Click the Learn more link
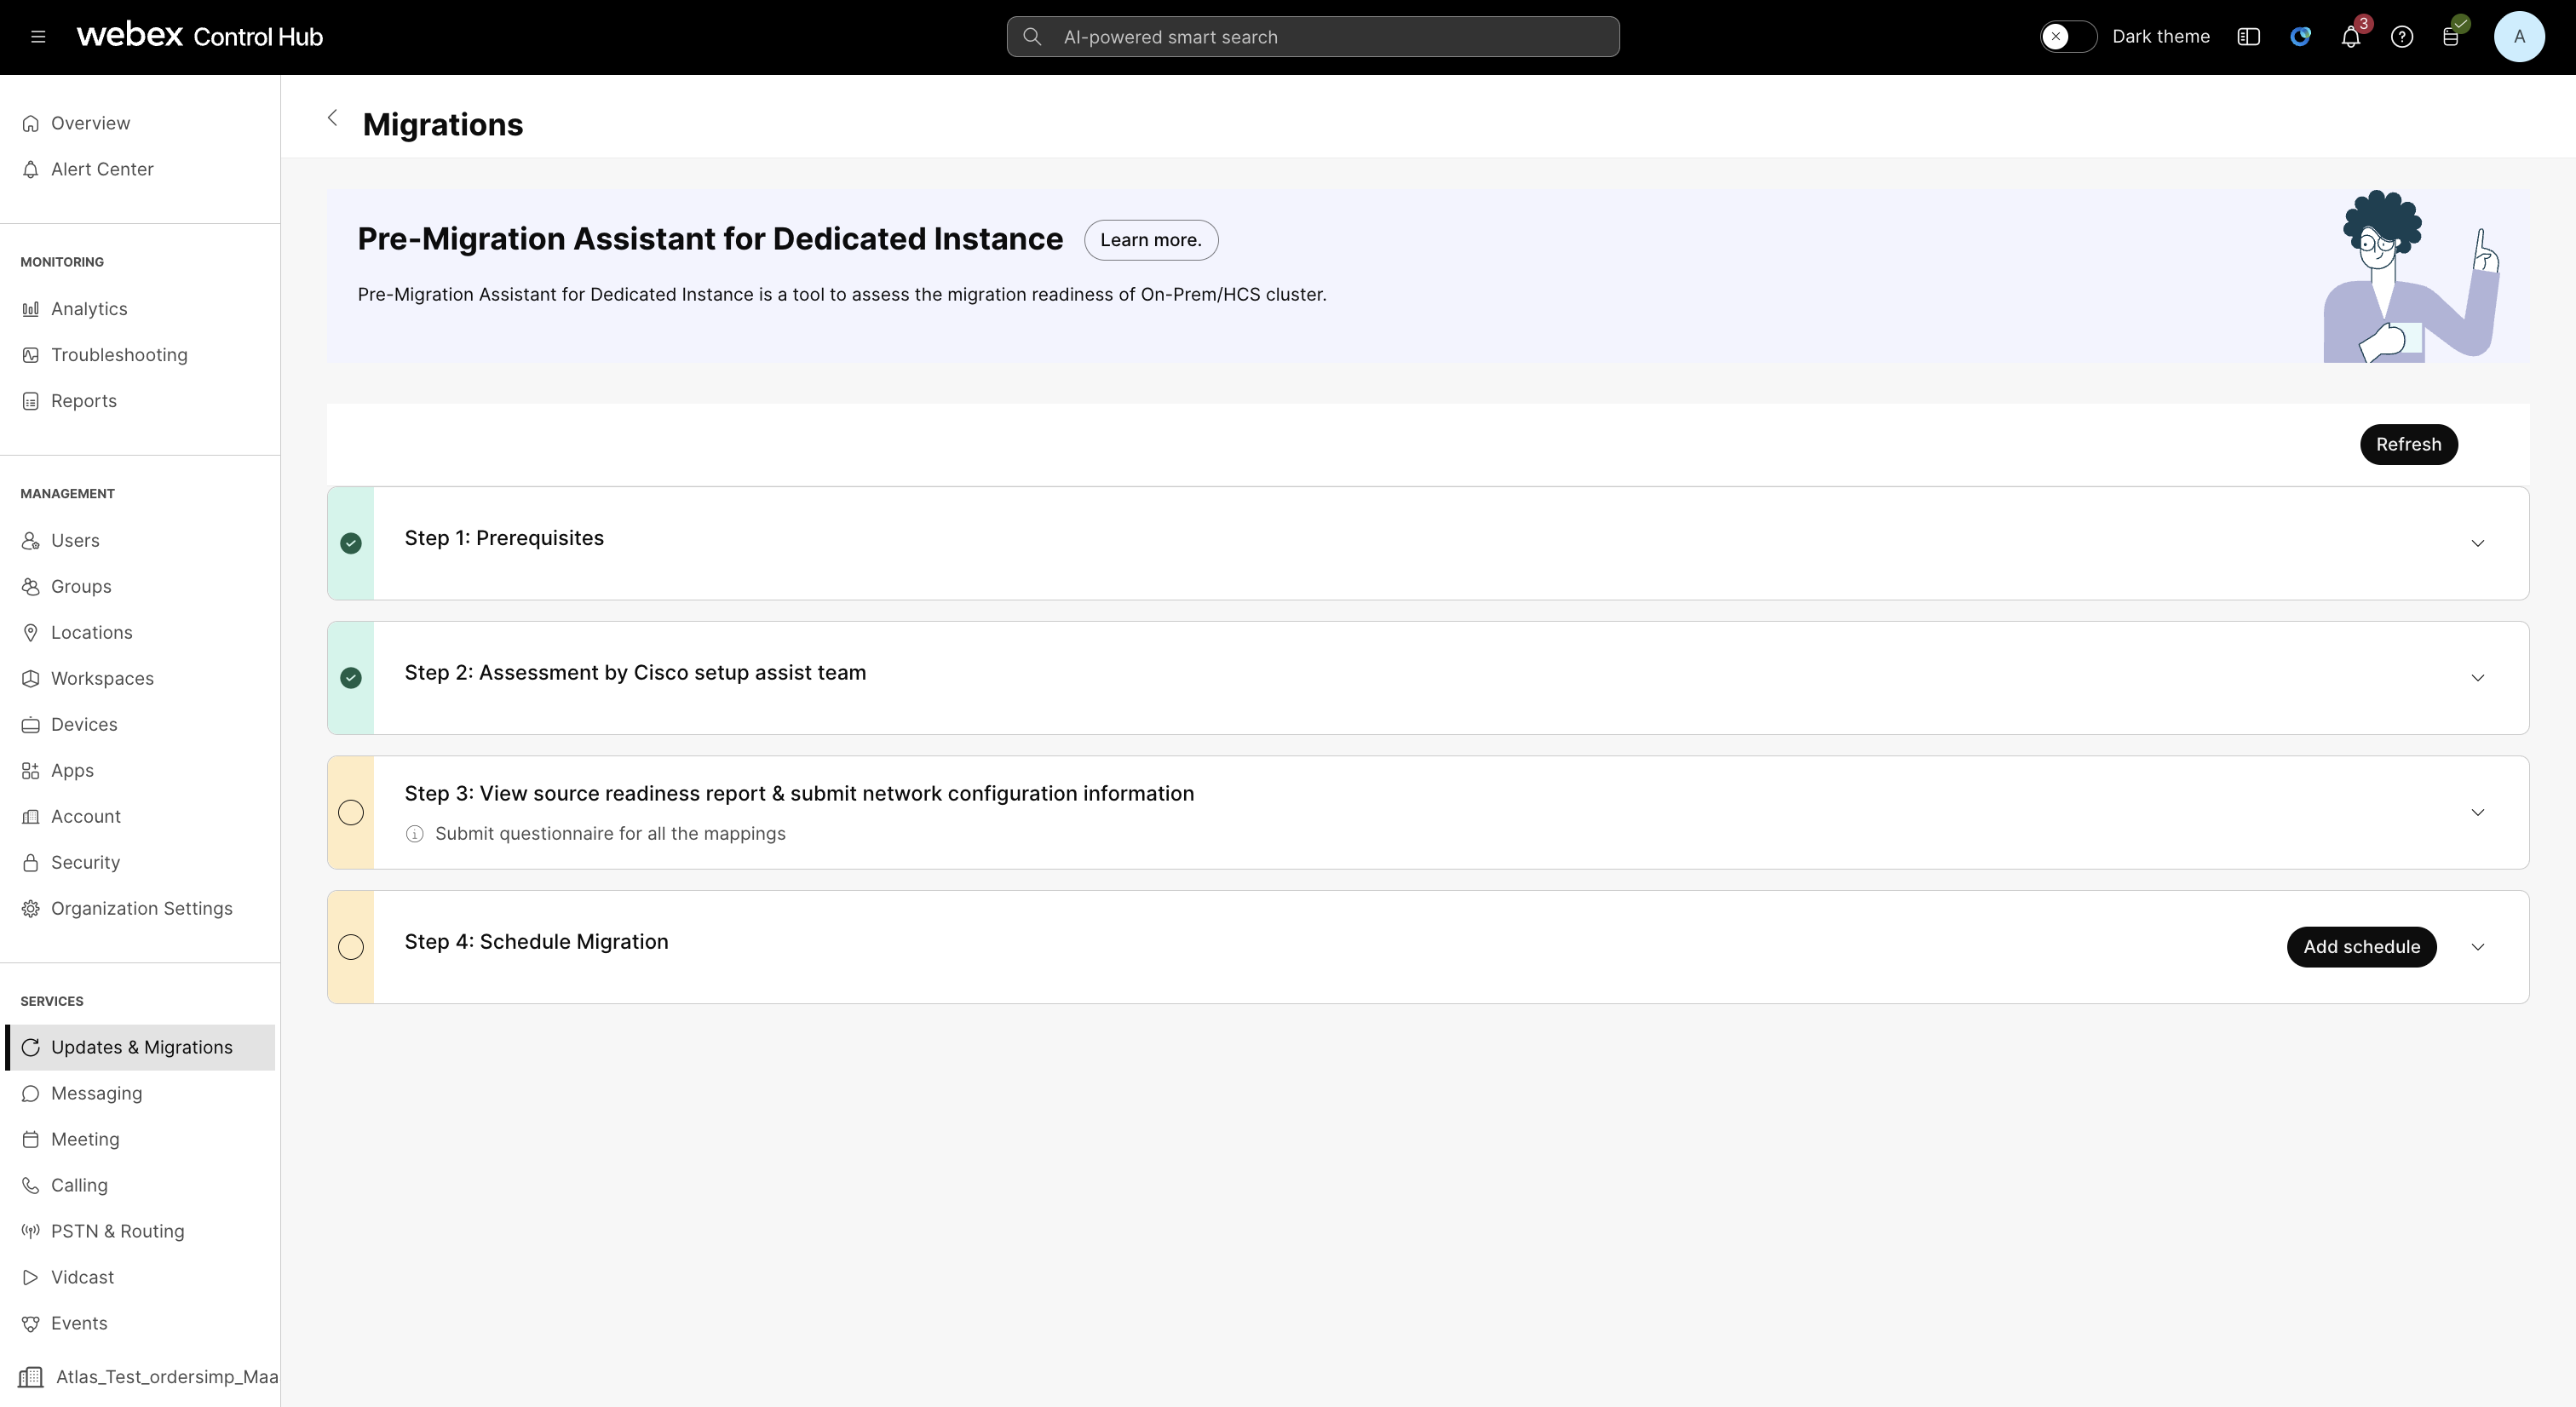Screen dimensions: 2576x1407 pyautogui.click(x=1150, y=240)
